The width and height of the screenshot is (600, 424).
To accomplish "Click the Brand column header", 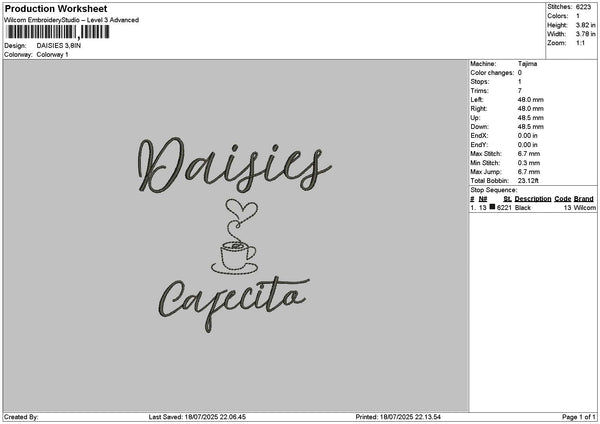I will coord(583,199).
